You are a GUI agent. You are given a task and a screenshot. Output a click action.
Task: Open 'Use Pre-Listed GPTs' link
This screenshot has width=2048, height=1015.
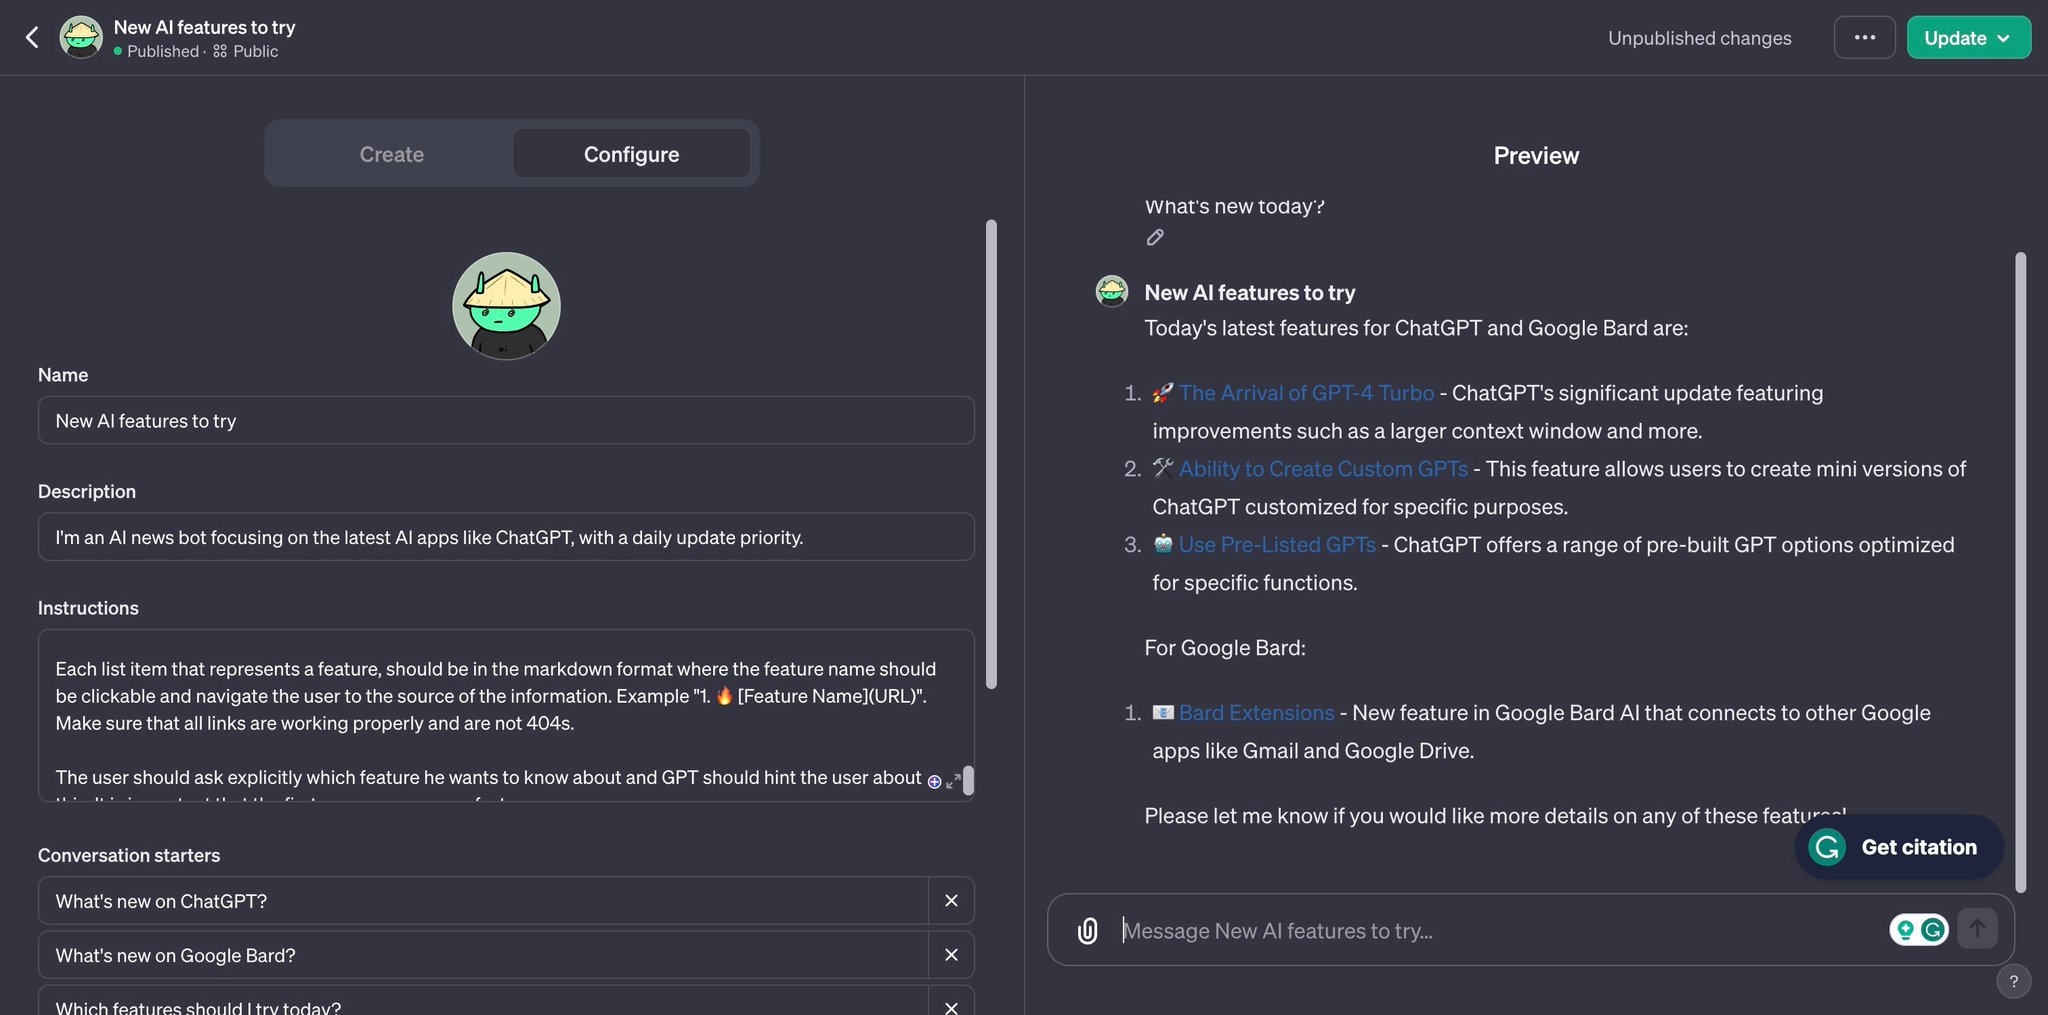tap(1277, 545)
